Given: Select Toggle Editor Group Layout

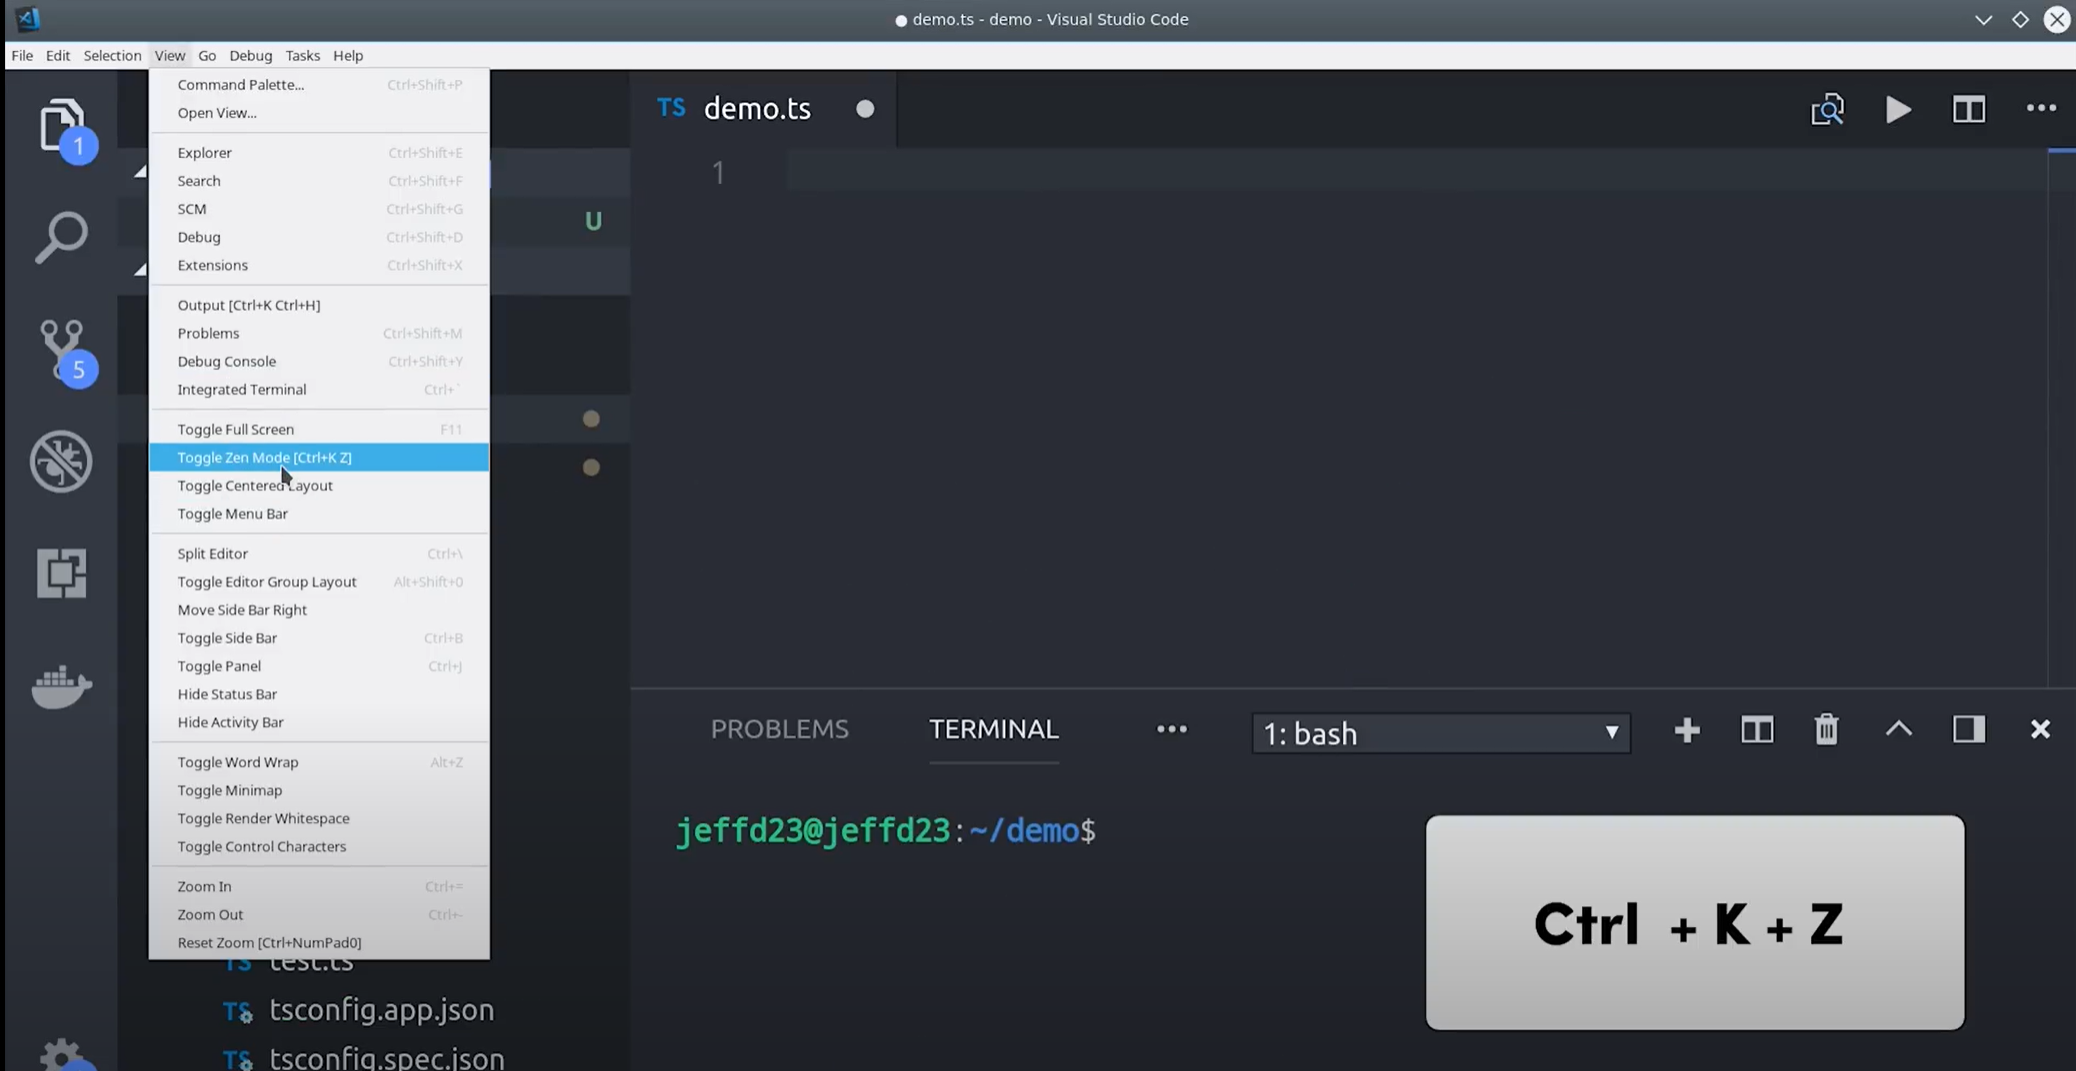Looking at the screenshot, I should click(319, 581).
